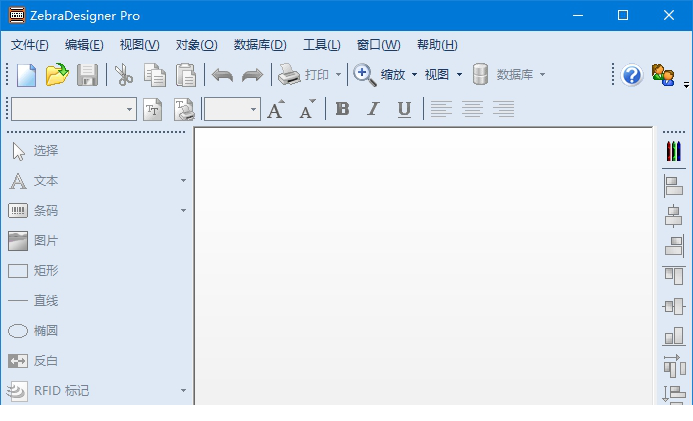The width and height of the screenshot is (693, 421).
Task: Open the toolbar overflow options arrow
Action: tap(686, 85)
